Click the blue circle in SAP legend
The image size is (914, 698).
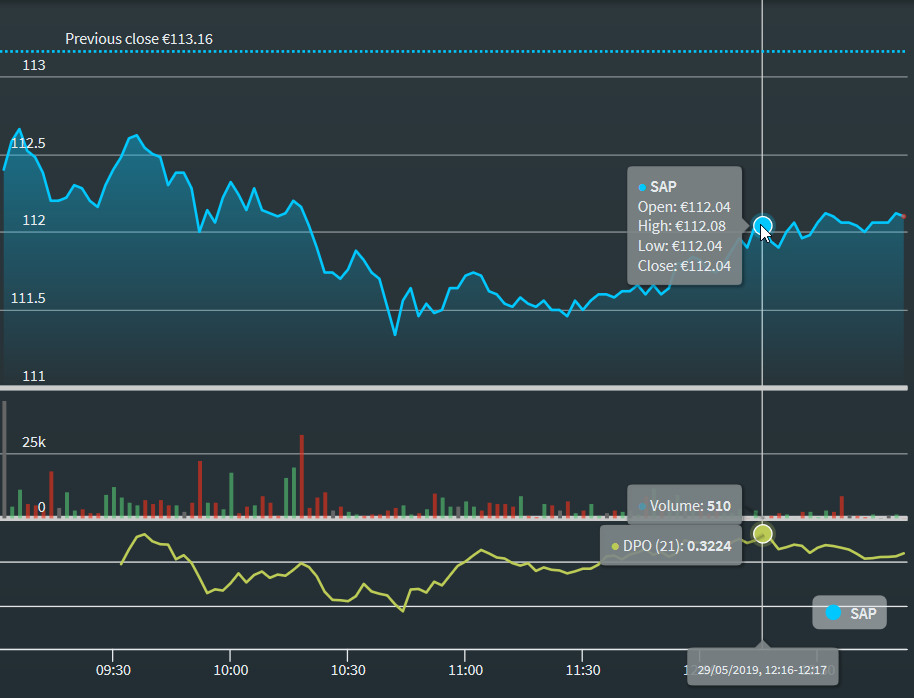coord(832,613)
